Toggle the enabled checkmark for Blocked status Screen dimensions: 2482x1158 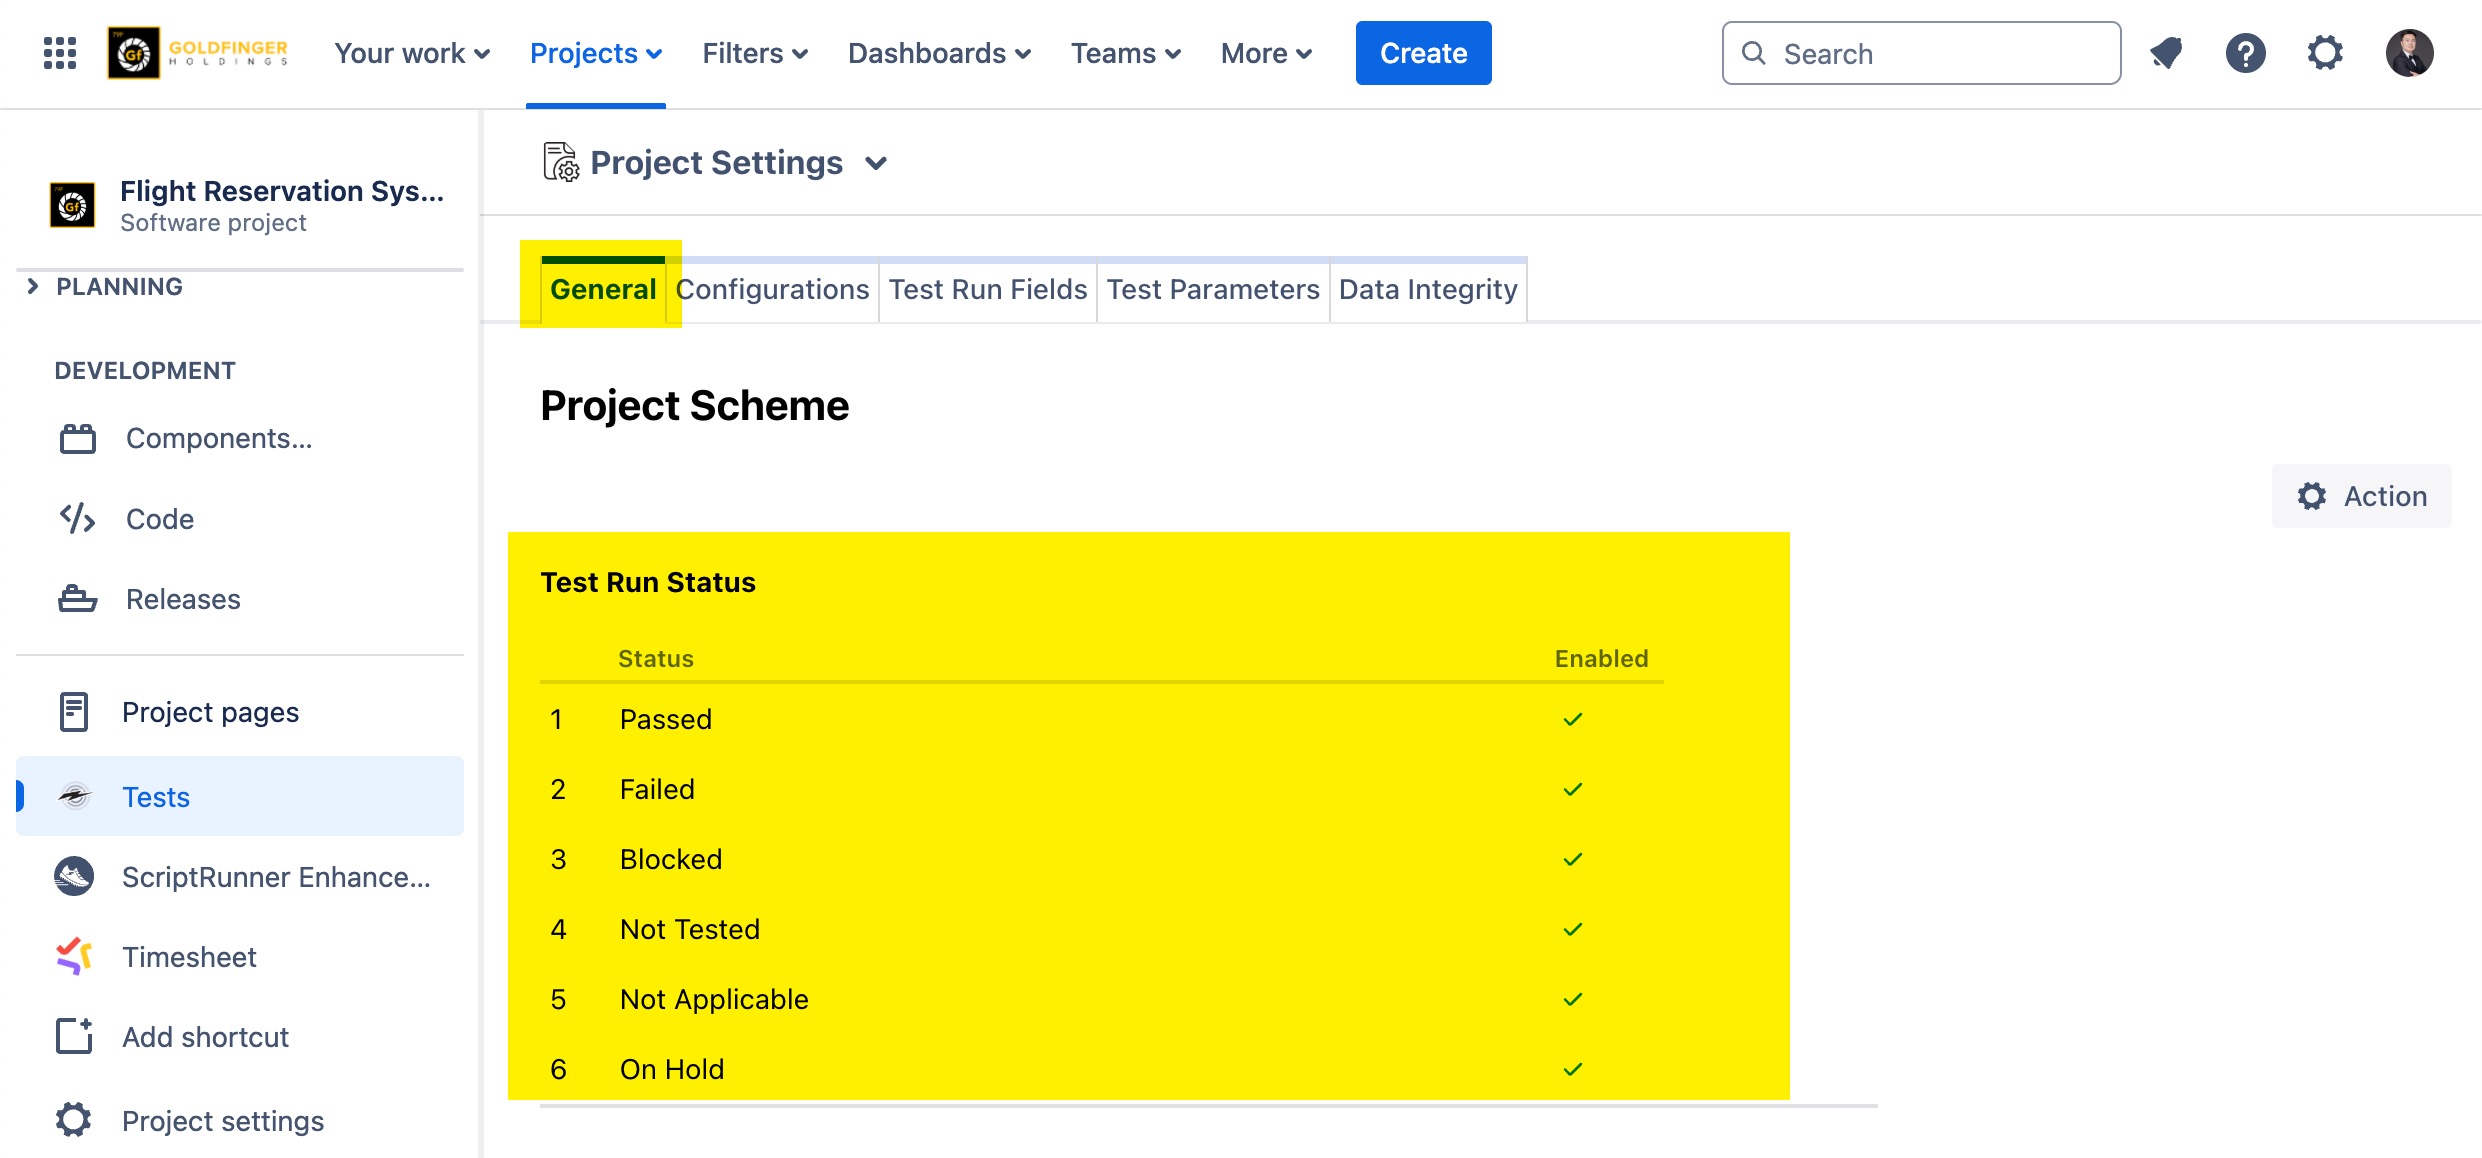tap(1573, 859)
